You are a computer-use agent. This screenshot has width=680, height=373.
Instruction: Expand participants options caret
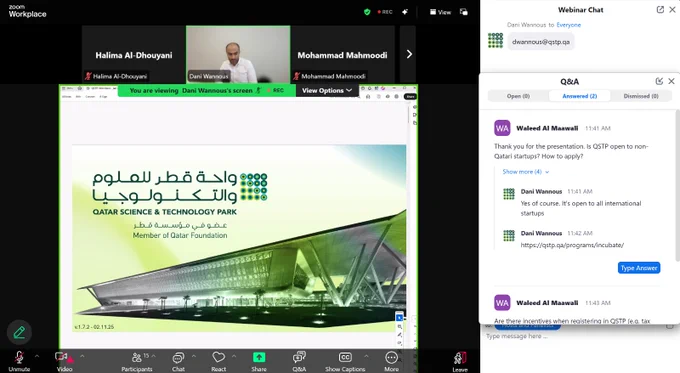pos(154,357)
